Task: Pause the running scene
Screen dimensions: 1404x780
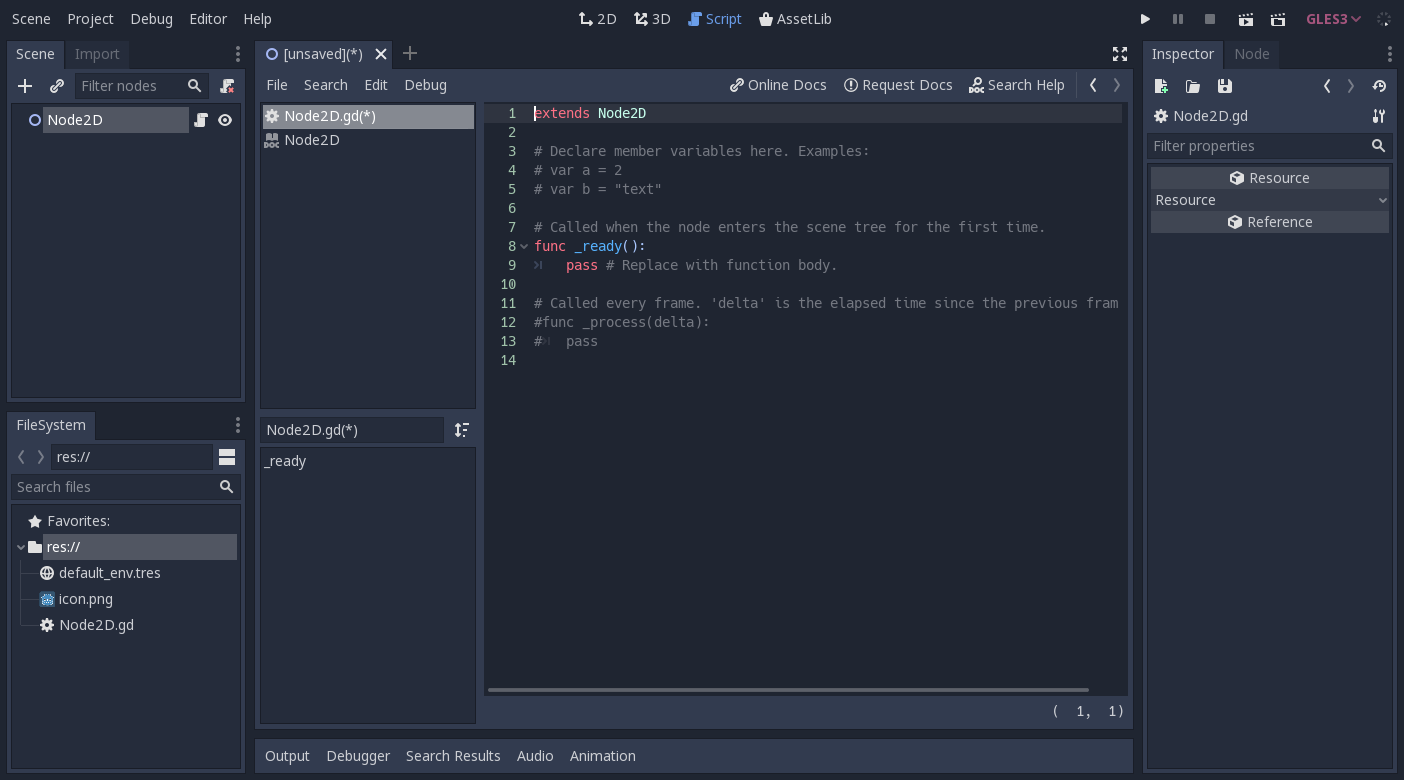Action: coord(1178,19)
